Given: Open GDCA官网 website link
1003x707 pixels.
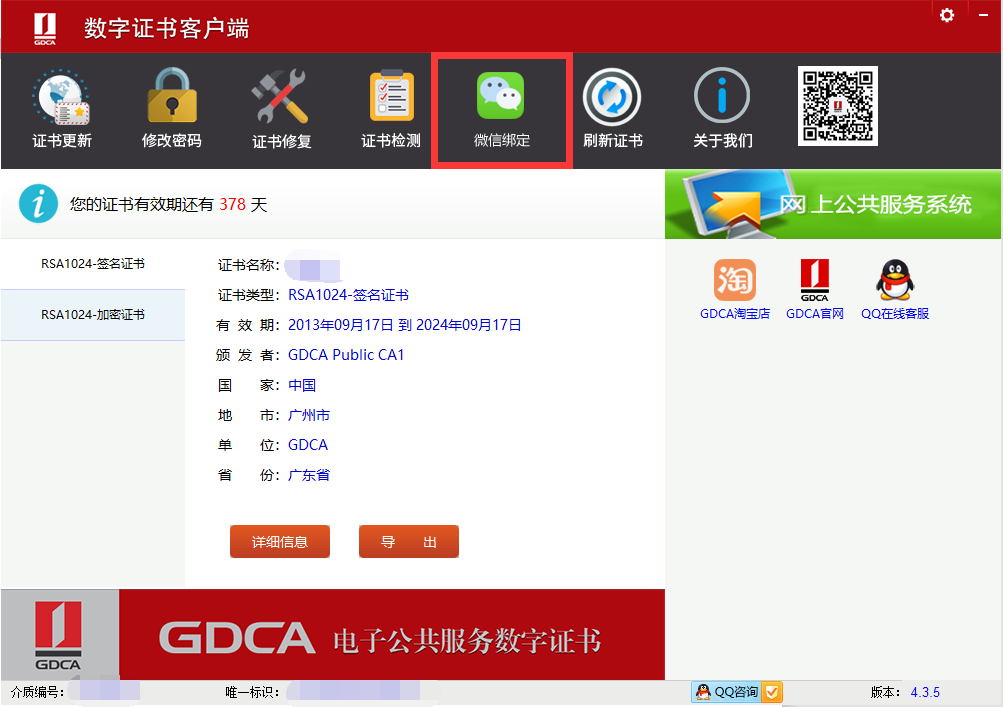Looking at the screenshot, I should [814, 290].
